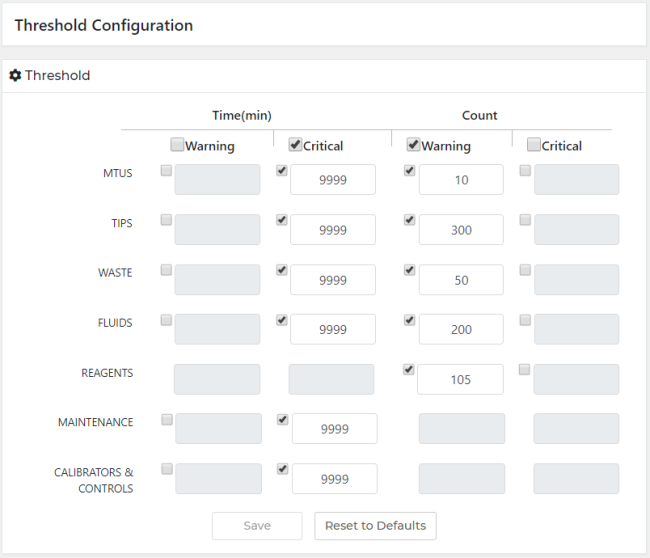650x558 pixels.
Task: Focus the FLUIDS count warning field showing 200
Action: (461, 330)
